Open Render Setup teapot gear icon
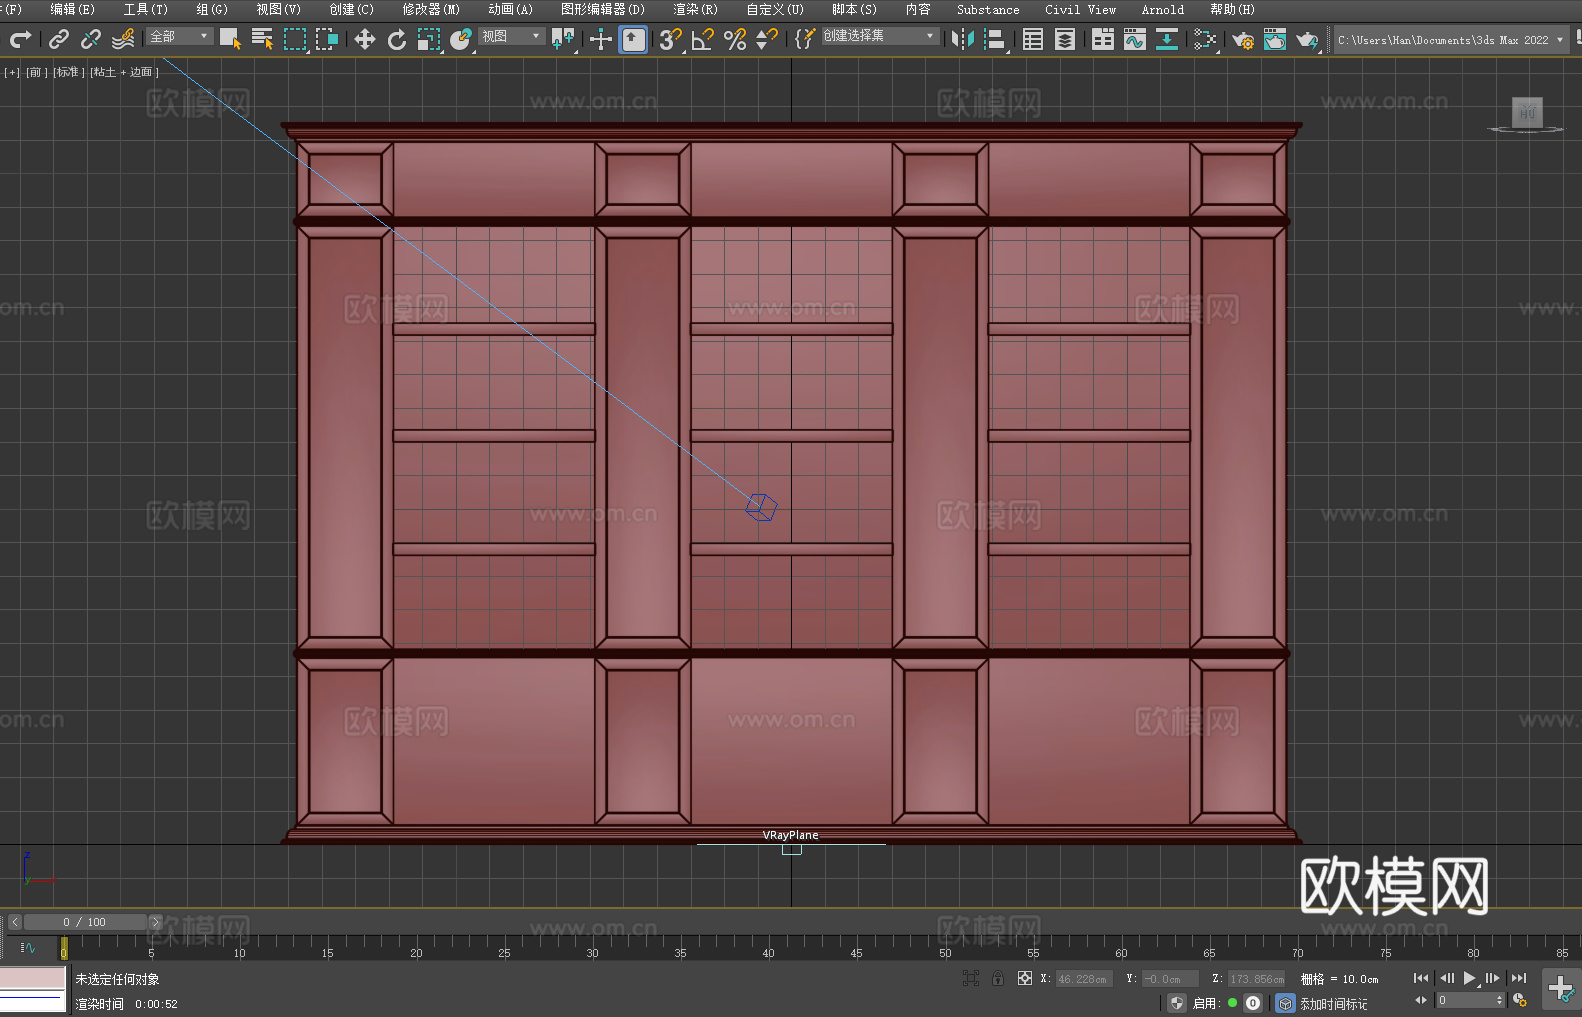The height and width of the screenshot is (1017, 1582). [x=1243, y=39]
